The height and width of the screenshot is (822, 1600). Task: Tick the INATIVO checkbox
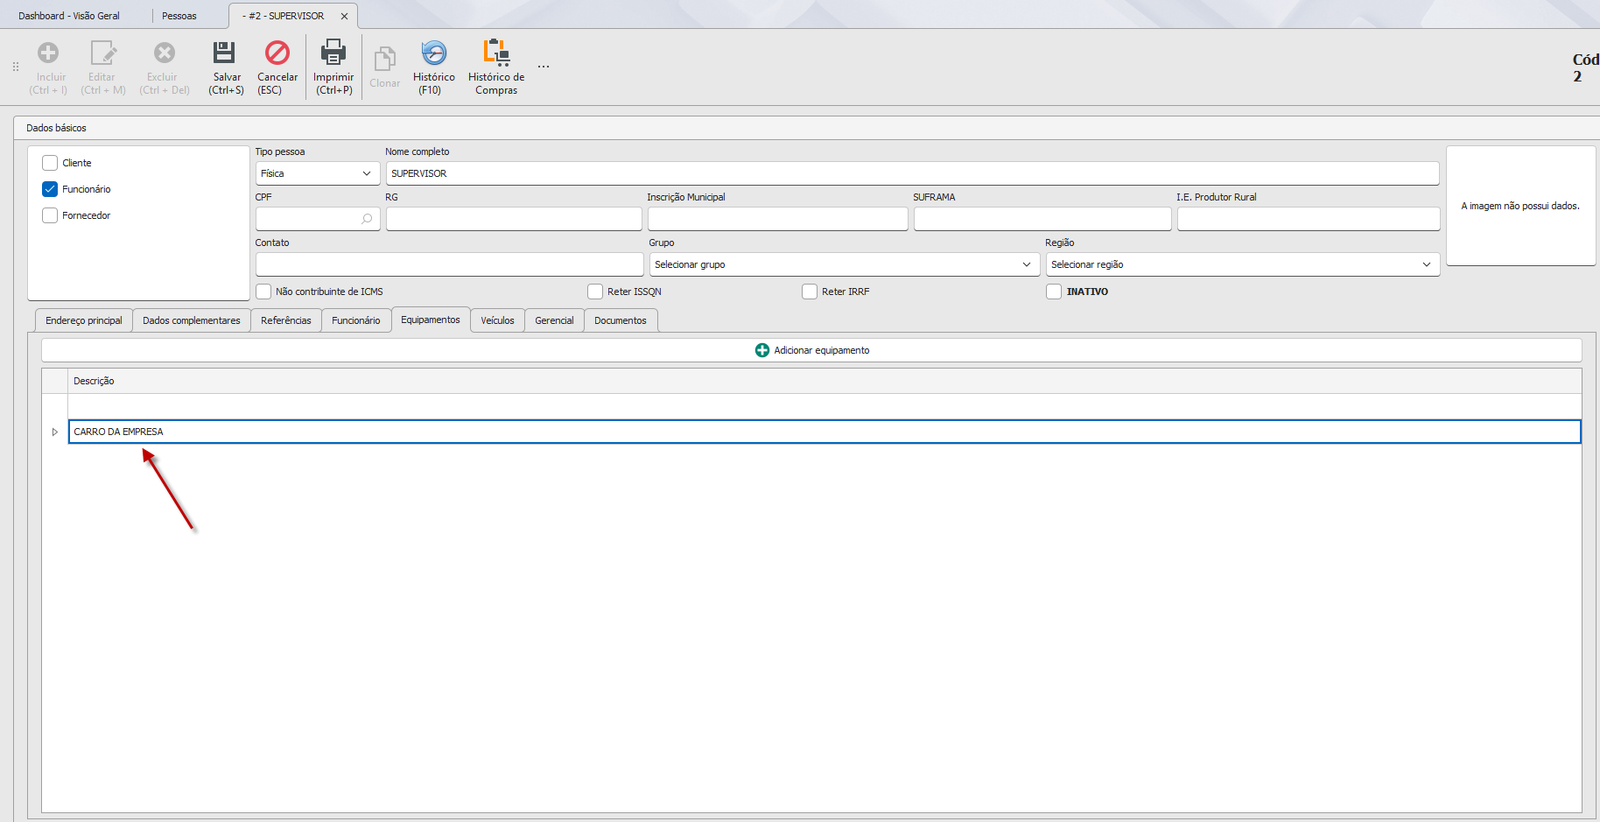tap(1054, 292)
